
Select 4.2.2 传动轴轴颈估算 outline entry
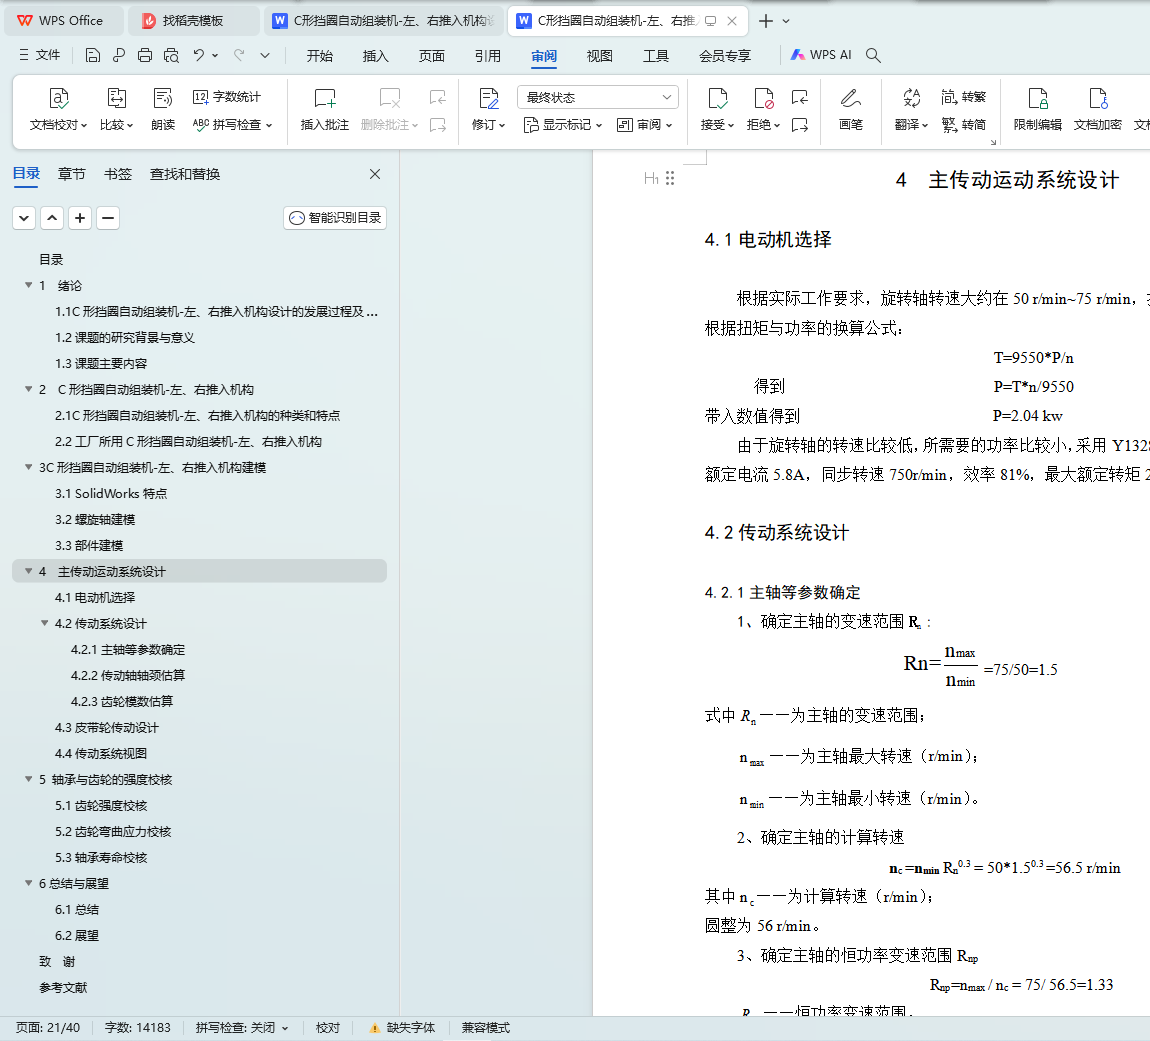point(128,676)
